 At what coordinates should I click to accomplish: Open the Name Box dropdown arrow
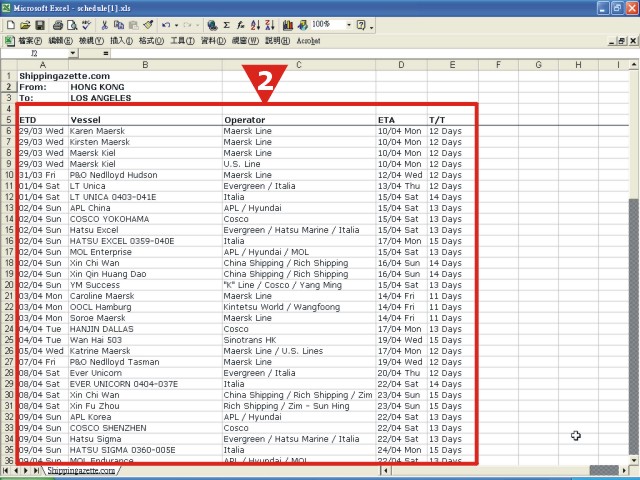click(73, 53)
